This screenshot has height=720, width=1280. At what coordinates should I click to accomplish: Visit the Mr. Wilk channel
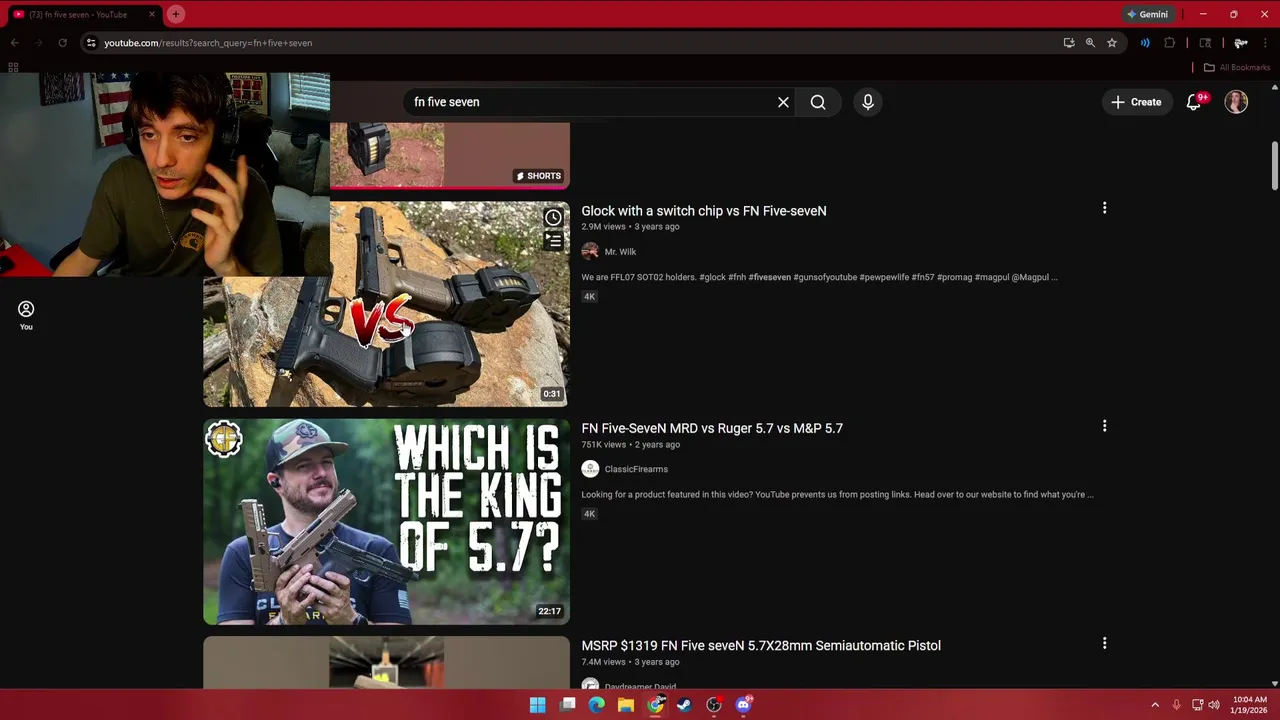[x=620, y=252]
